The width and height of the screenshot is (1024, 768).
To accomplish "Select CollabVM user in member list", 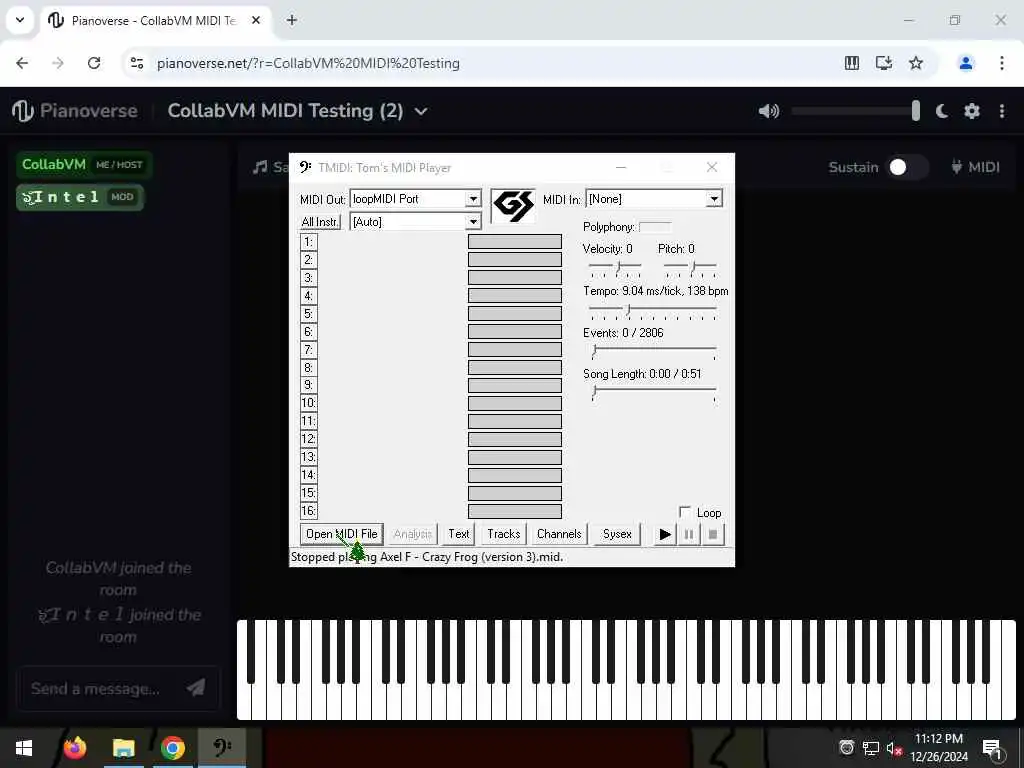I will pos(84,165).
